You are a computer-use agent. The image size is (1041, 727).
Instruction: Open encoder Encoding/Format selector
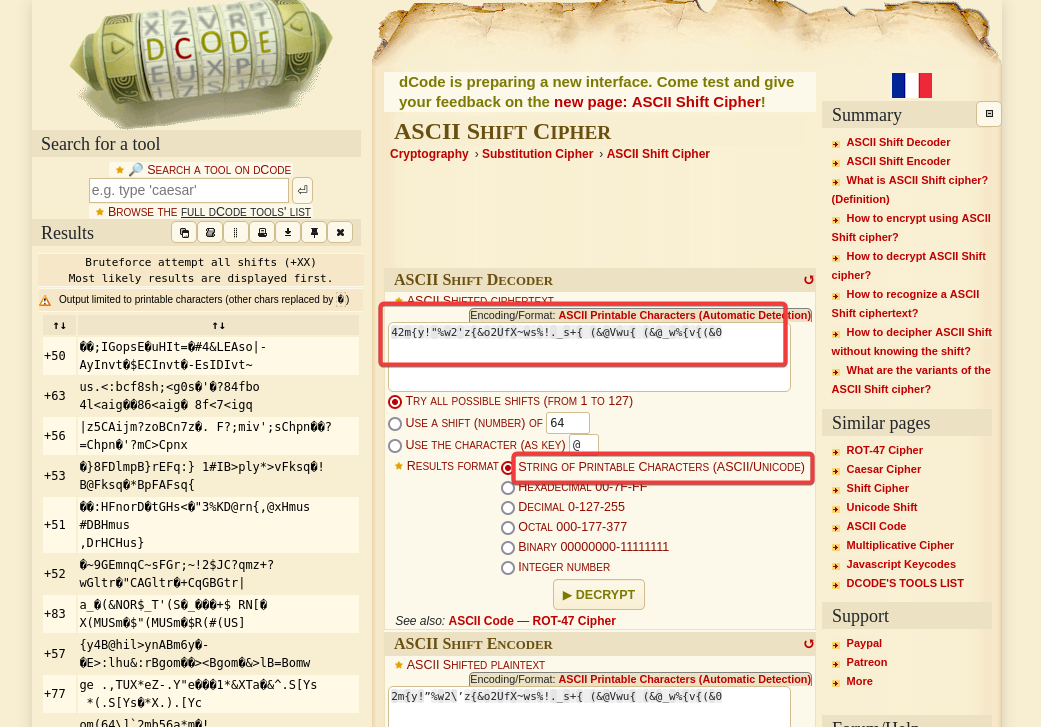[x=641, y=679]
